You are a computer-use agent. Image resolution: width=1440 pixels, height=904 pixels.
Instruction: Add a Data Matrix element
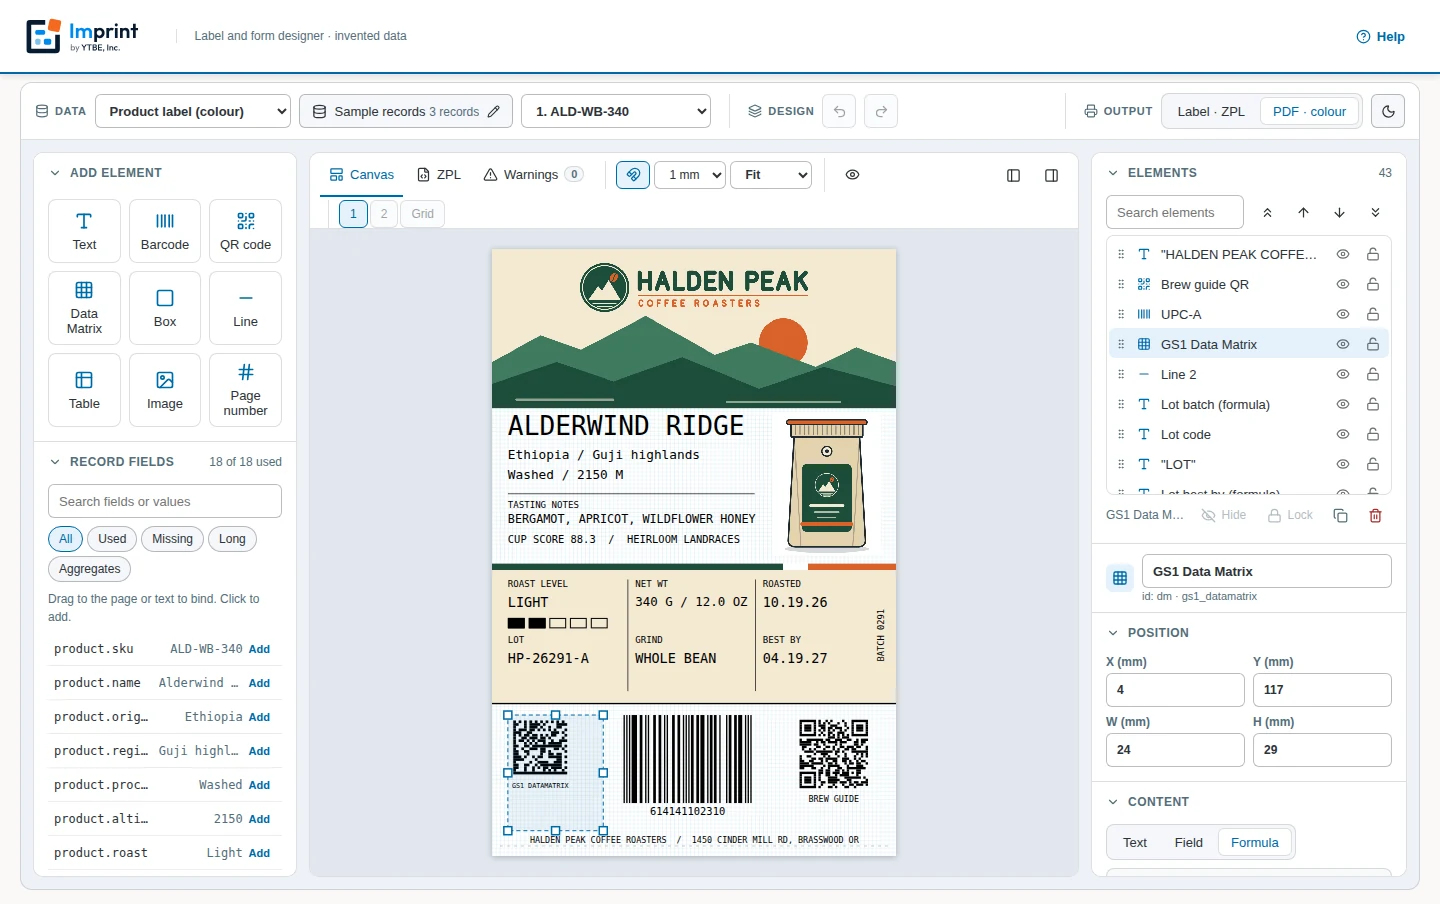[x=84, y=308]
